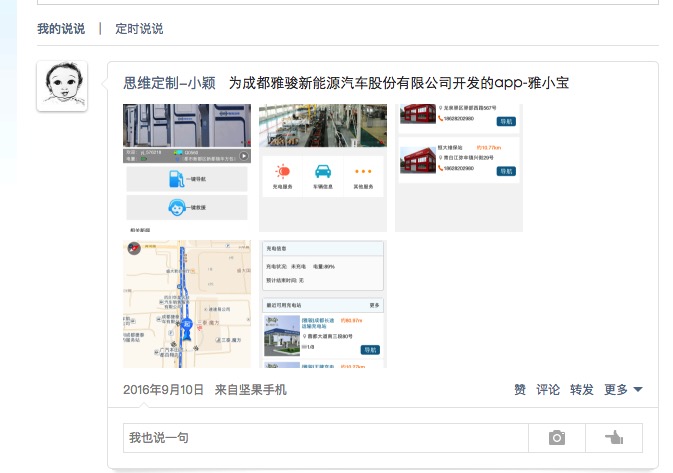
Task: Open 思维定制-小颖 user profile link
Action: (169, 83)
